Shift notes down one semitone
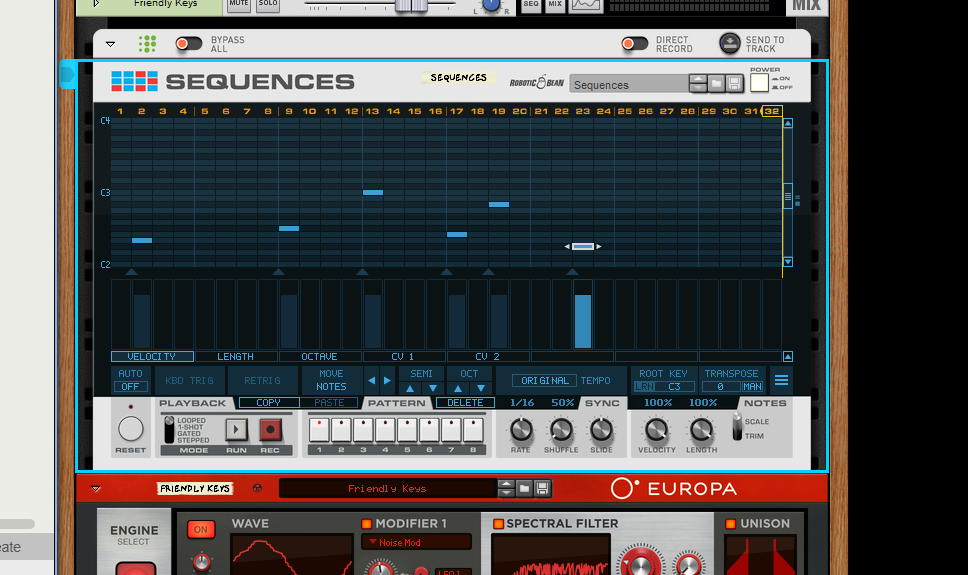This screenshot has height=575, width=968. (x=433, y=388)
